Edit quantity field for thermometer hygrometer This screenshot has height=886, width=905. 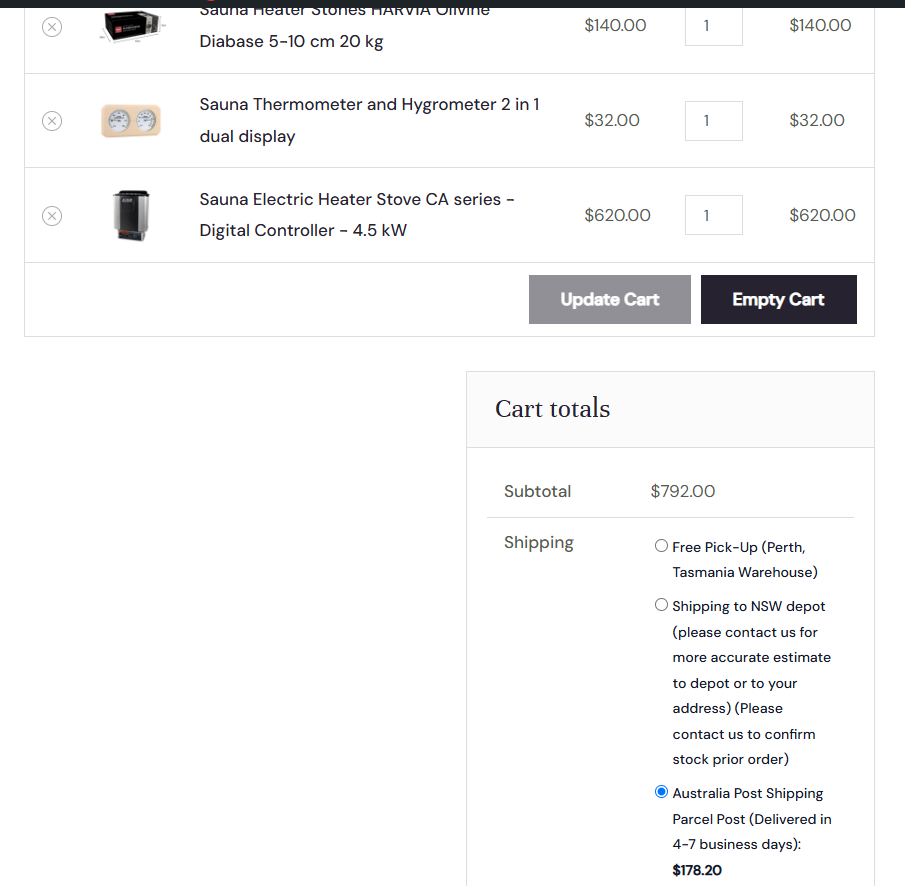(x=713, y=121)
